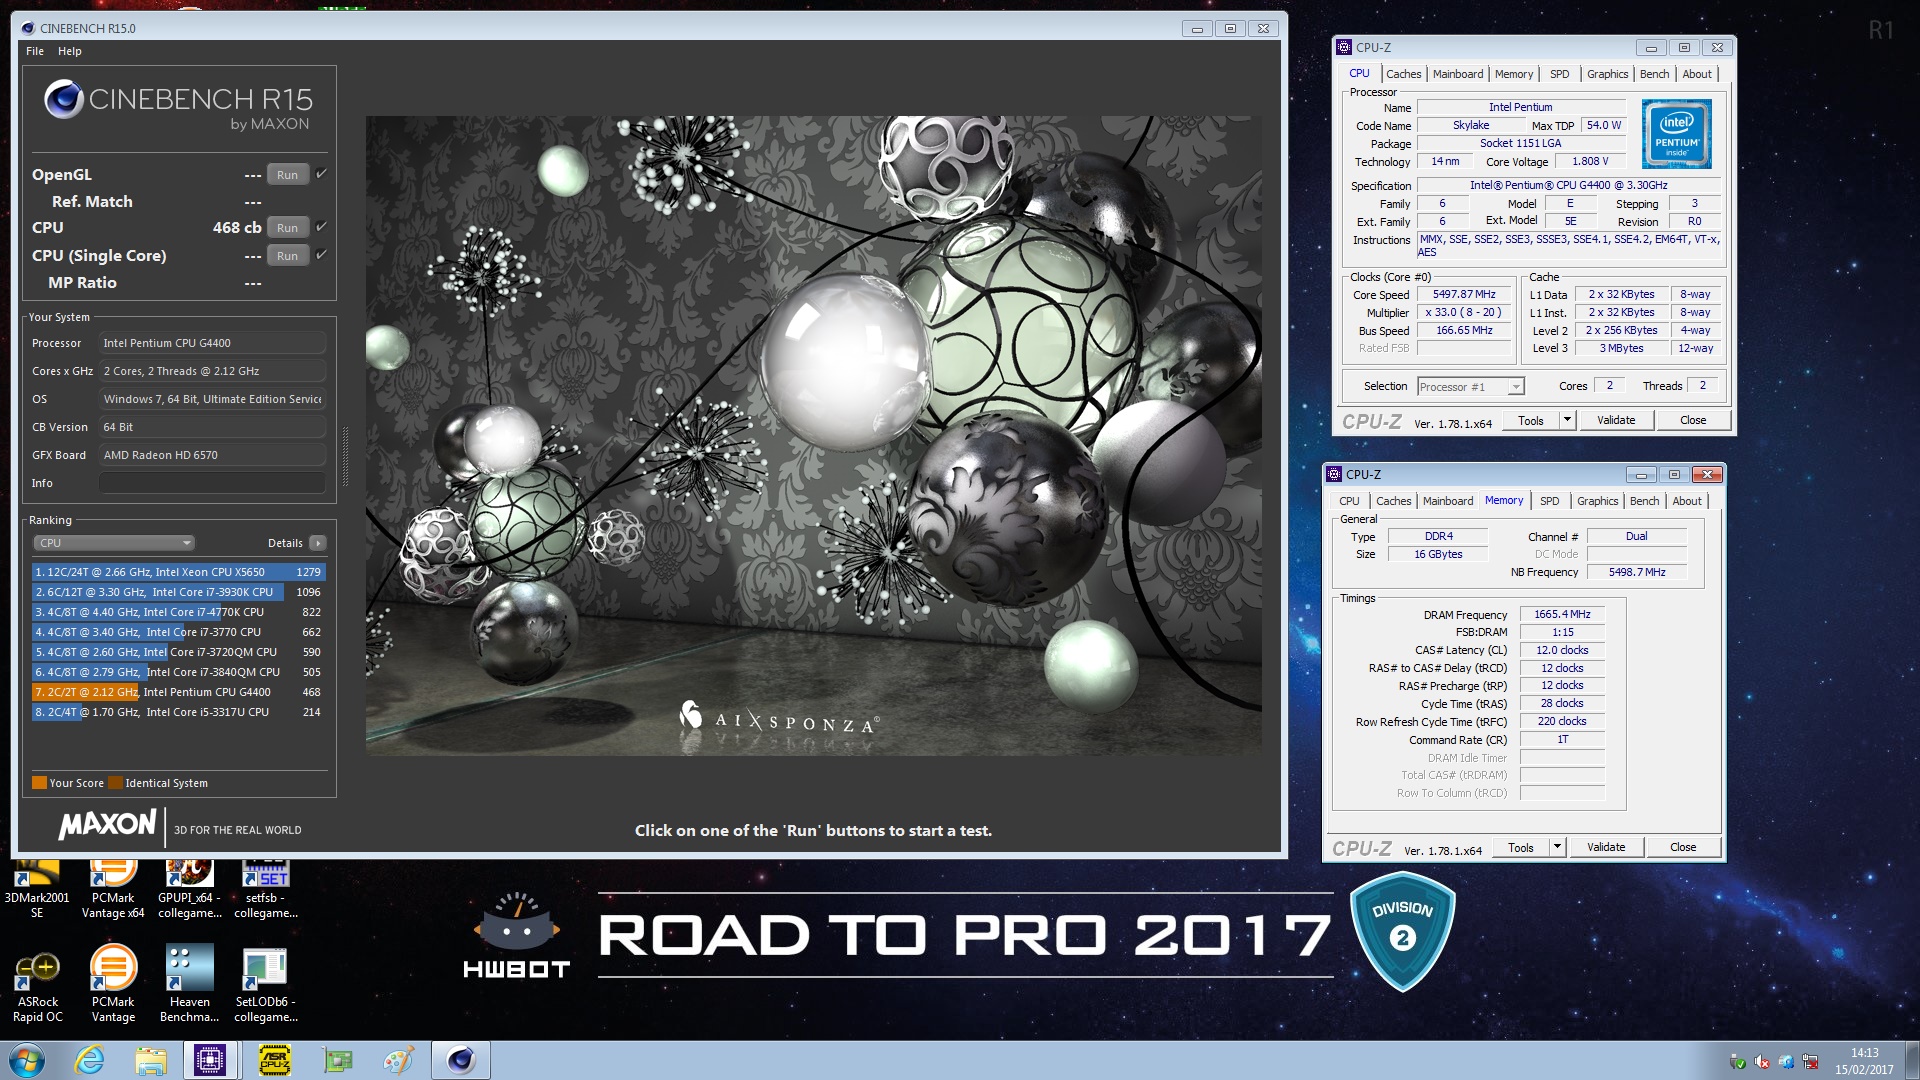
Task: Open Mainboard tab in upper CPU-Z
Action: tap(1458, 74)
